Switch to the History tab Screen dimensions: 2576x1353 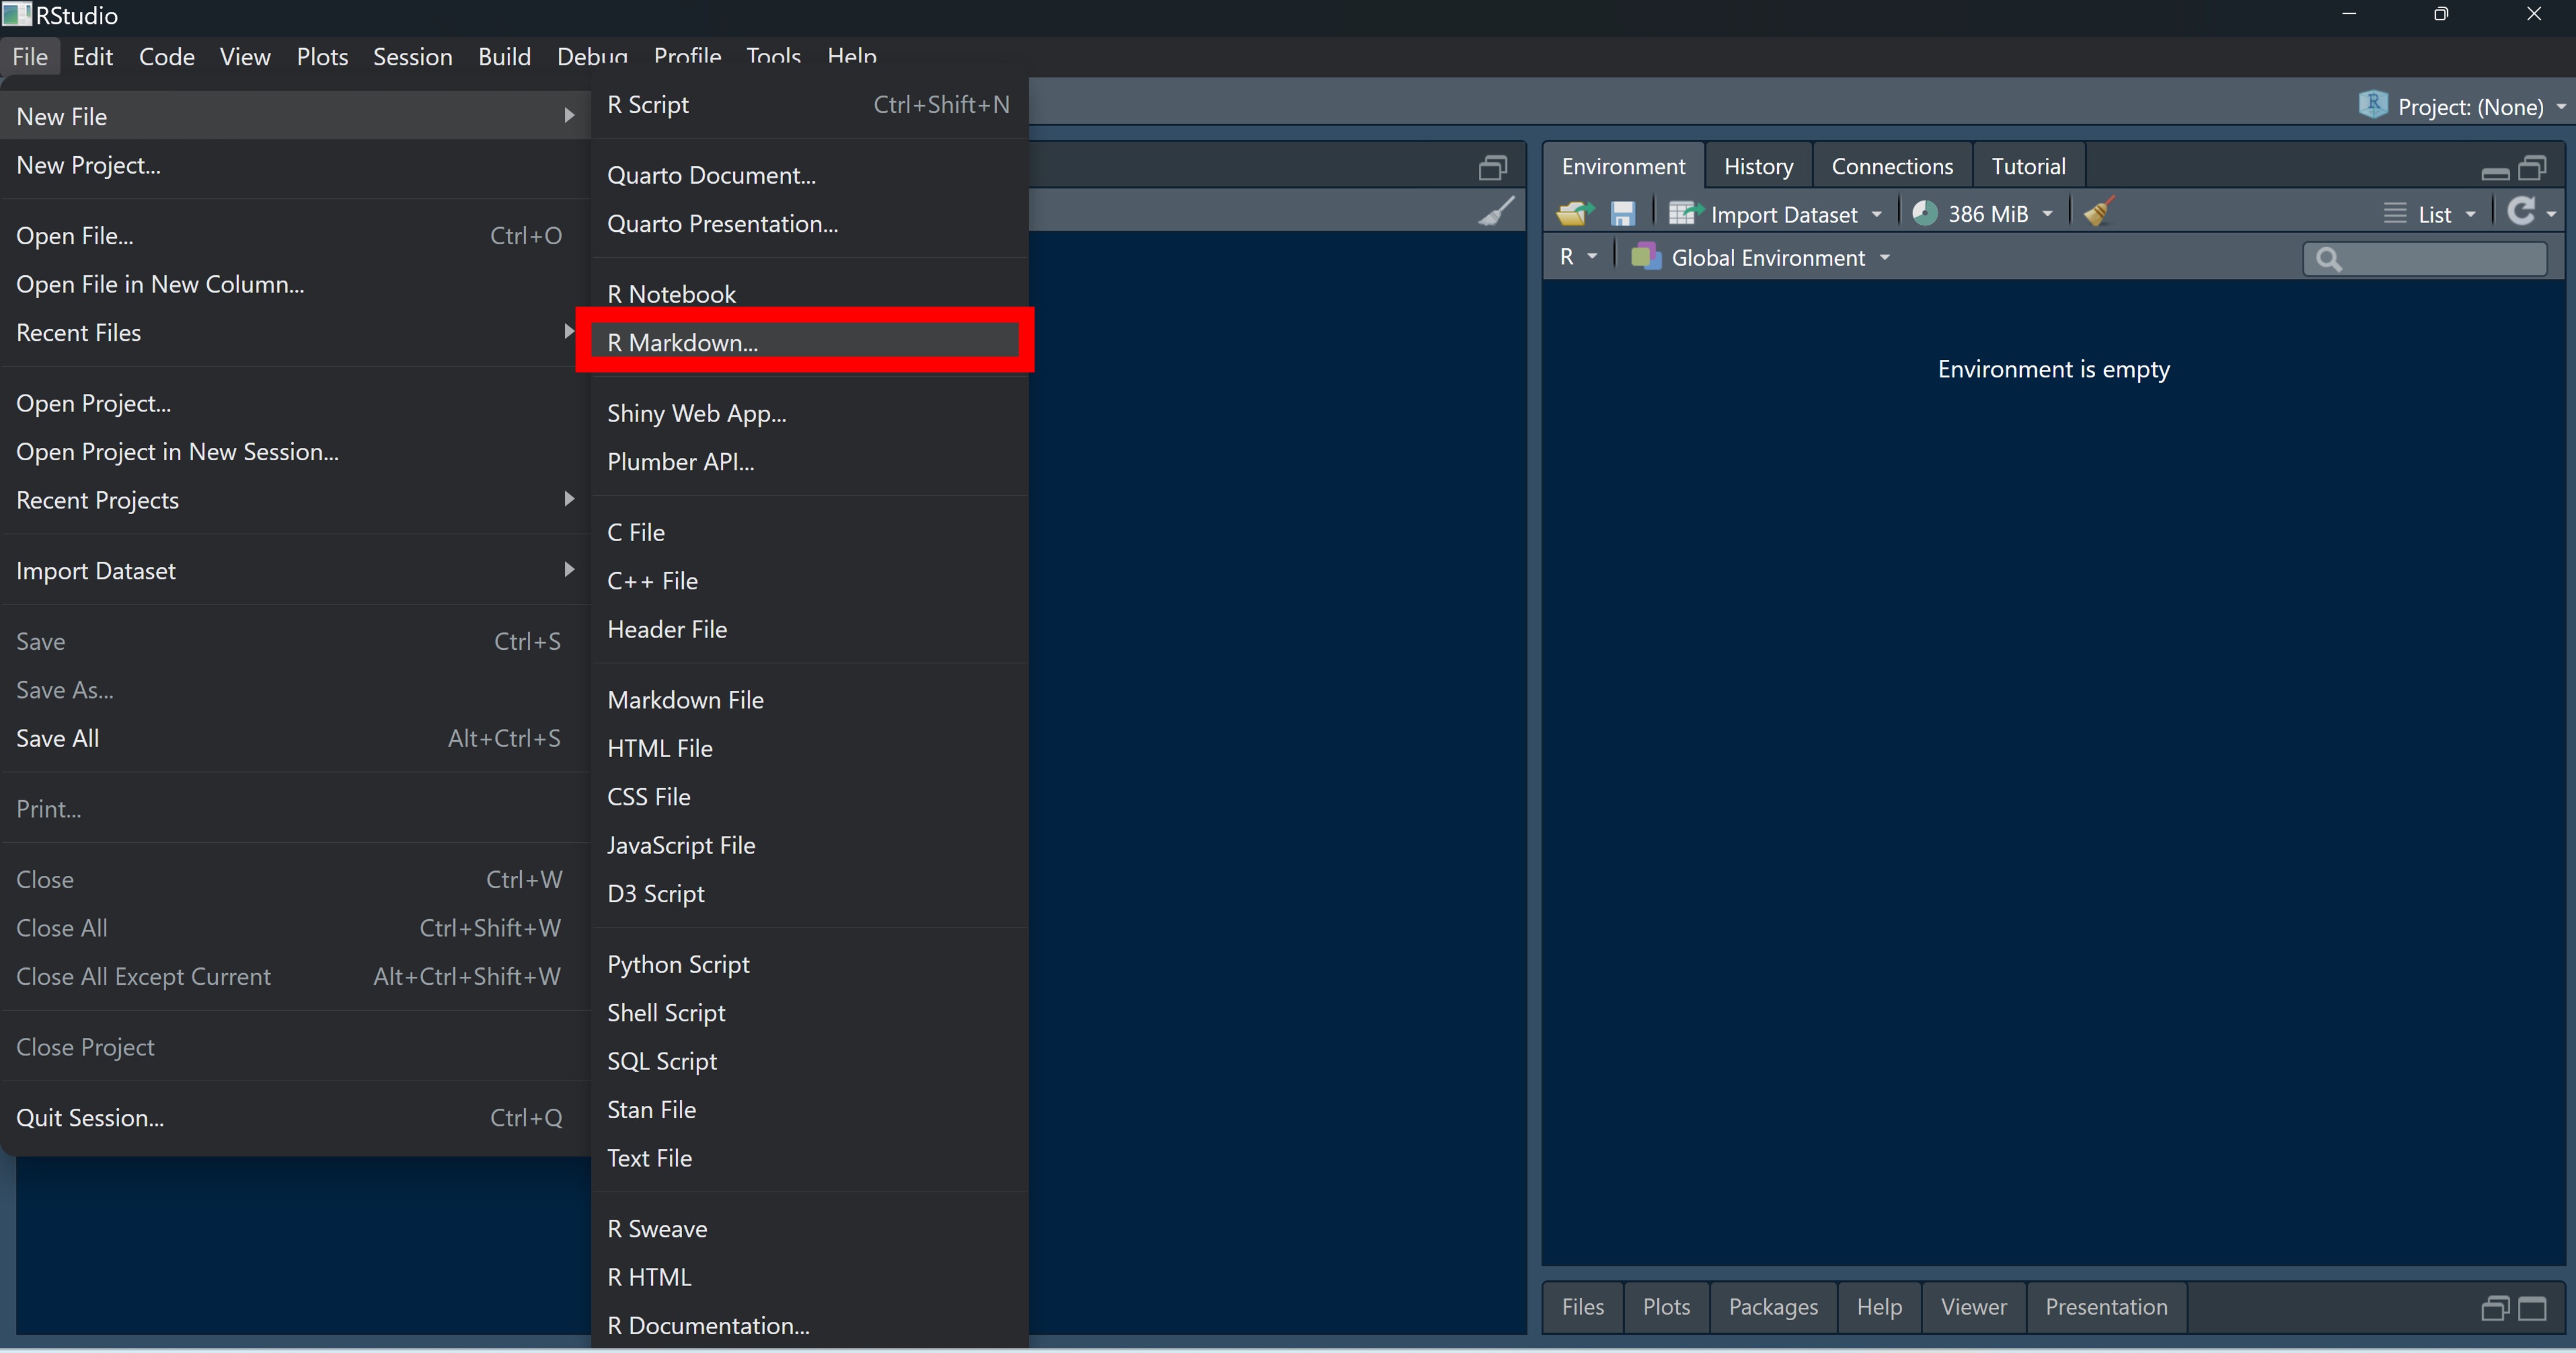1758,166
